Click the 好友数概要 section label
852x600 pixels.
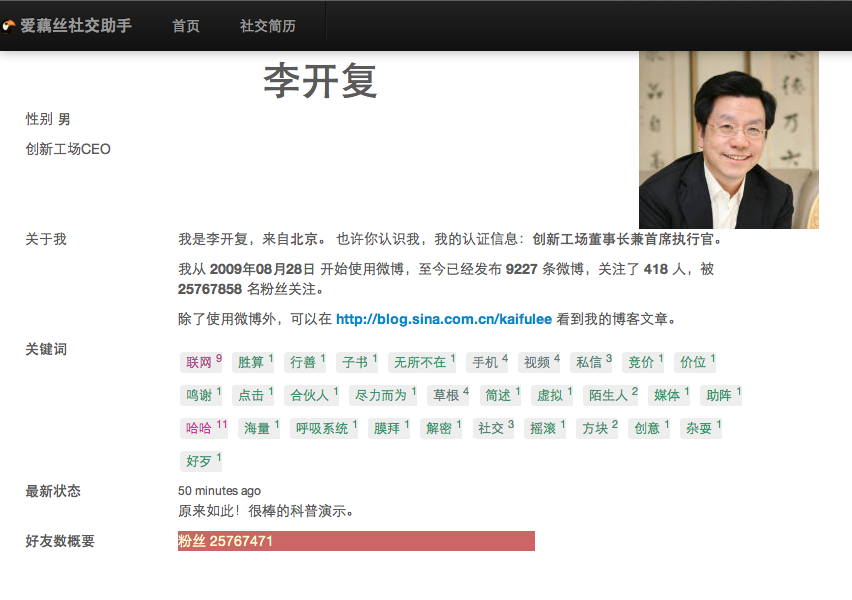[60, 541]
